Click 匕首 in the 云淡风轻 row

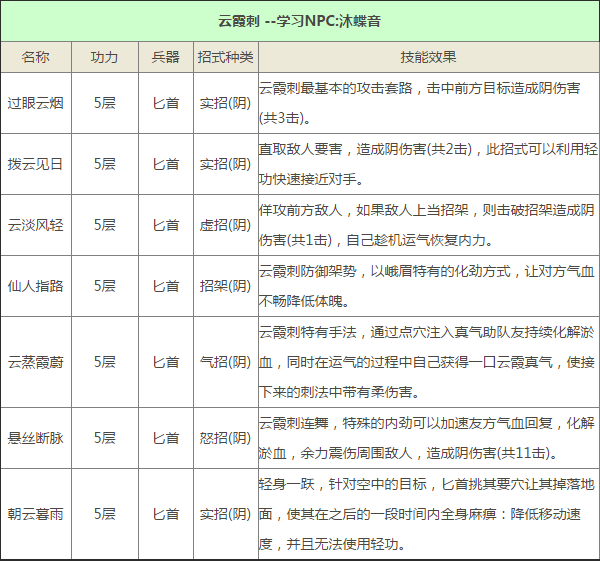pyautogui.click(x=166, y=225)
